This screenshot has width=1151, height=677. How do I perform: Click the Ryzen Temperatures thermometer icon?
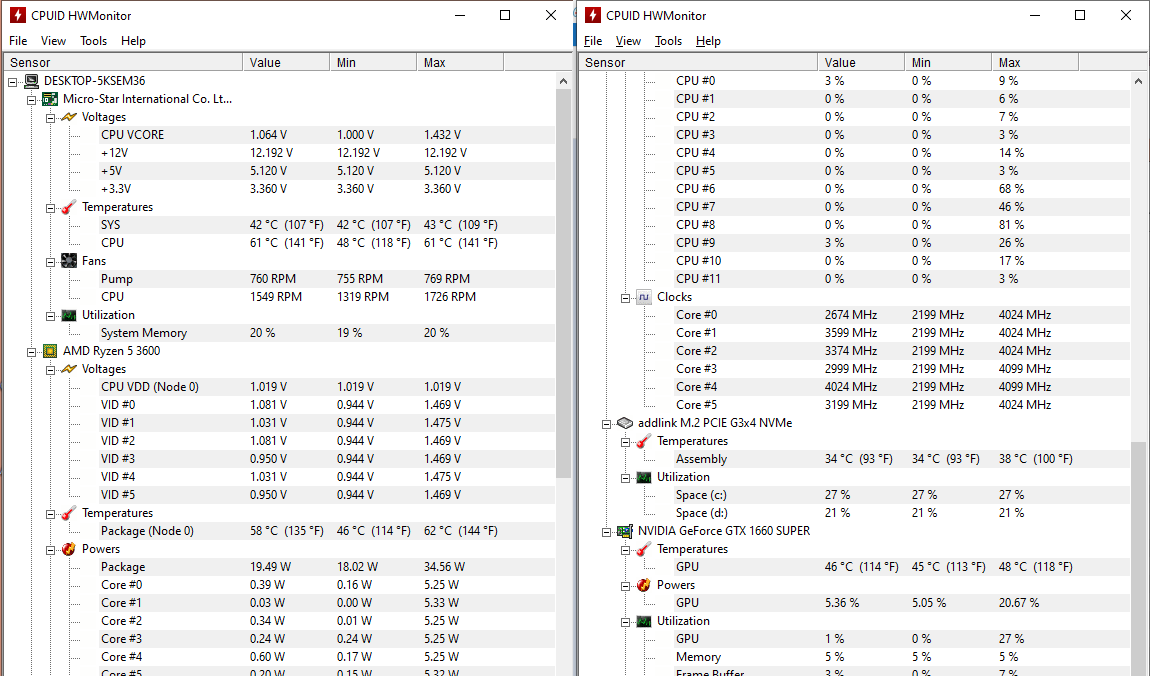69,513
